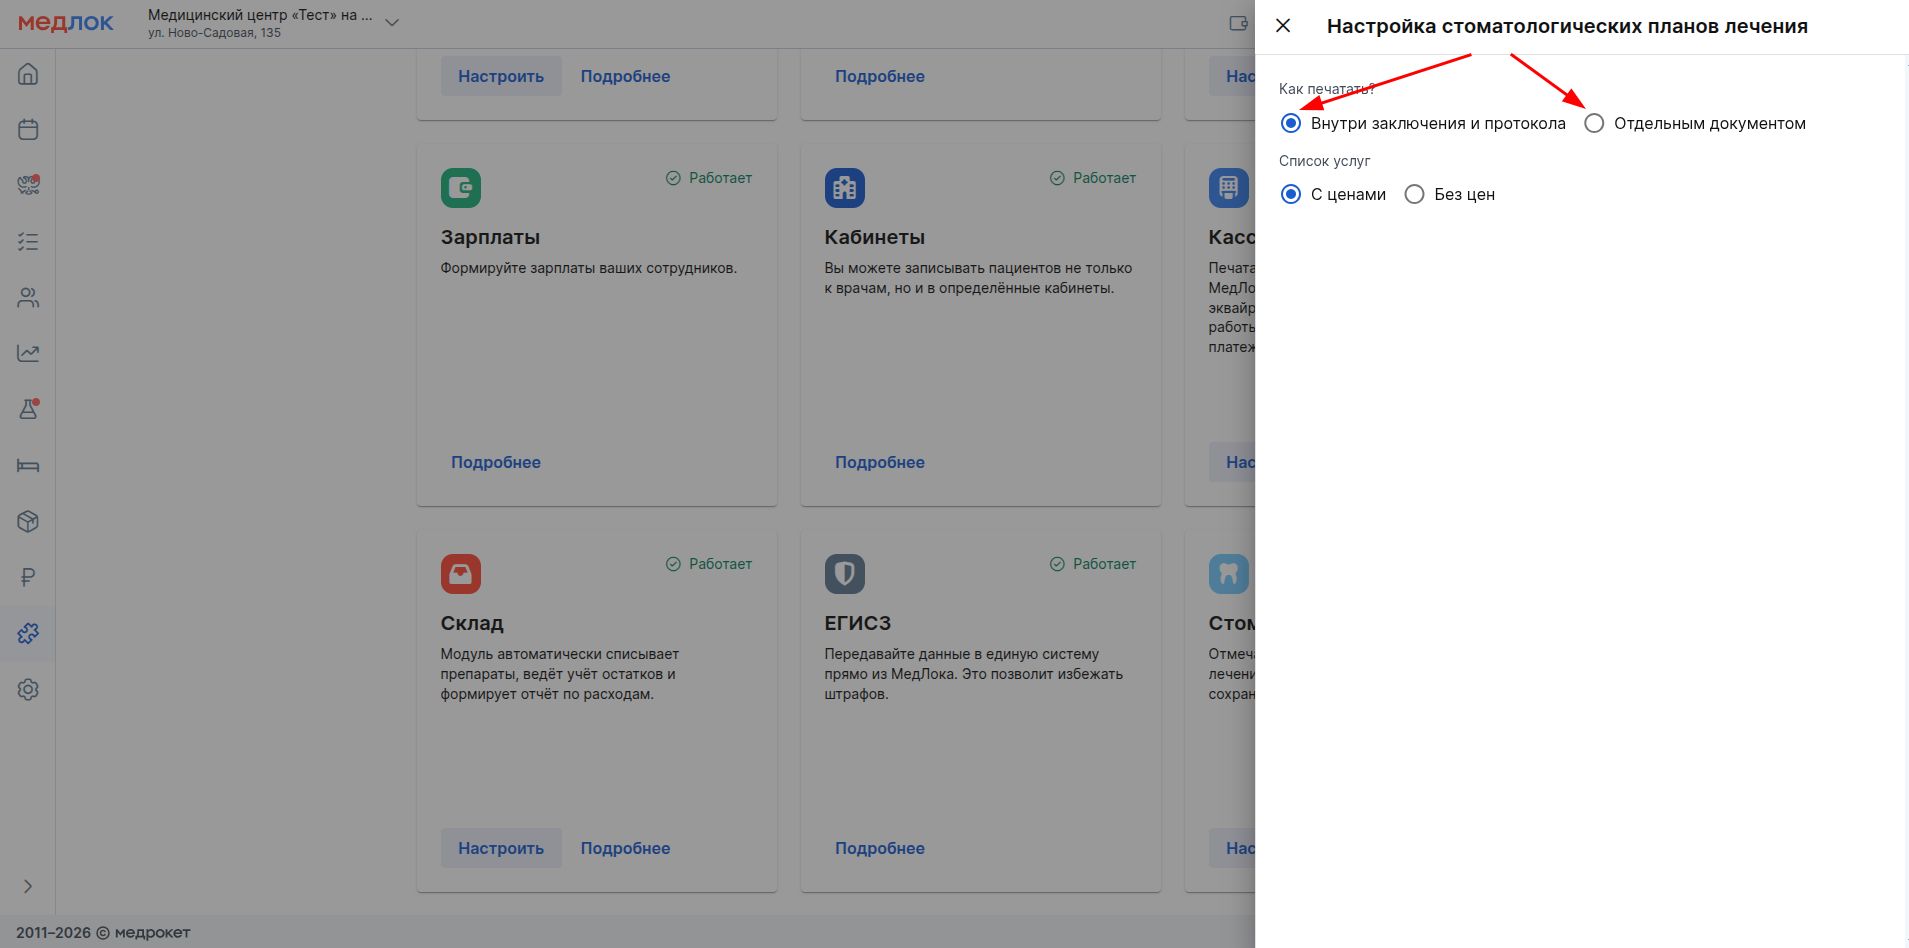The height and width of the screenshot is (948, 1909).
Task: Click 'Подробнее' link on ЕГИСЗ card
Action: click(x=880, y=848)
